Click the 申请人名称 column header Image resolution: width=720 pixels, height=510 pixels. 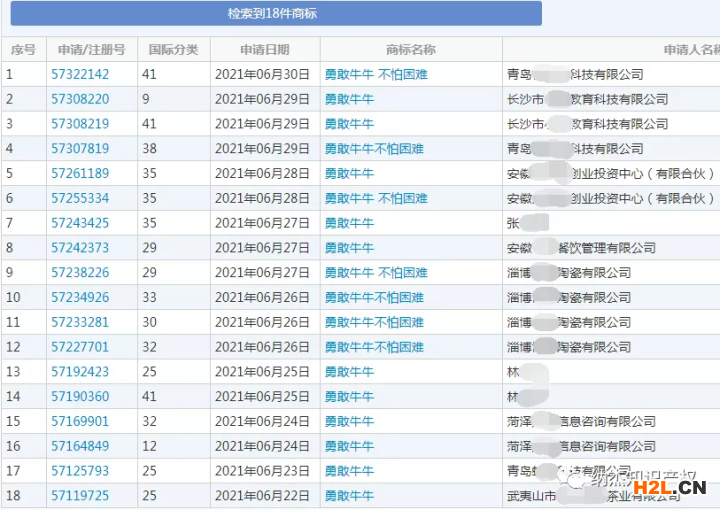611,50
